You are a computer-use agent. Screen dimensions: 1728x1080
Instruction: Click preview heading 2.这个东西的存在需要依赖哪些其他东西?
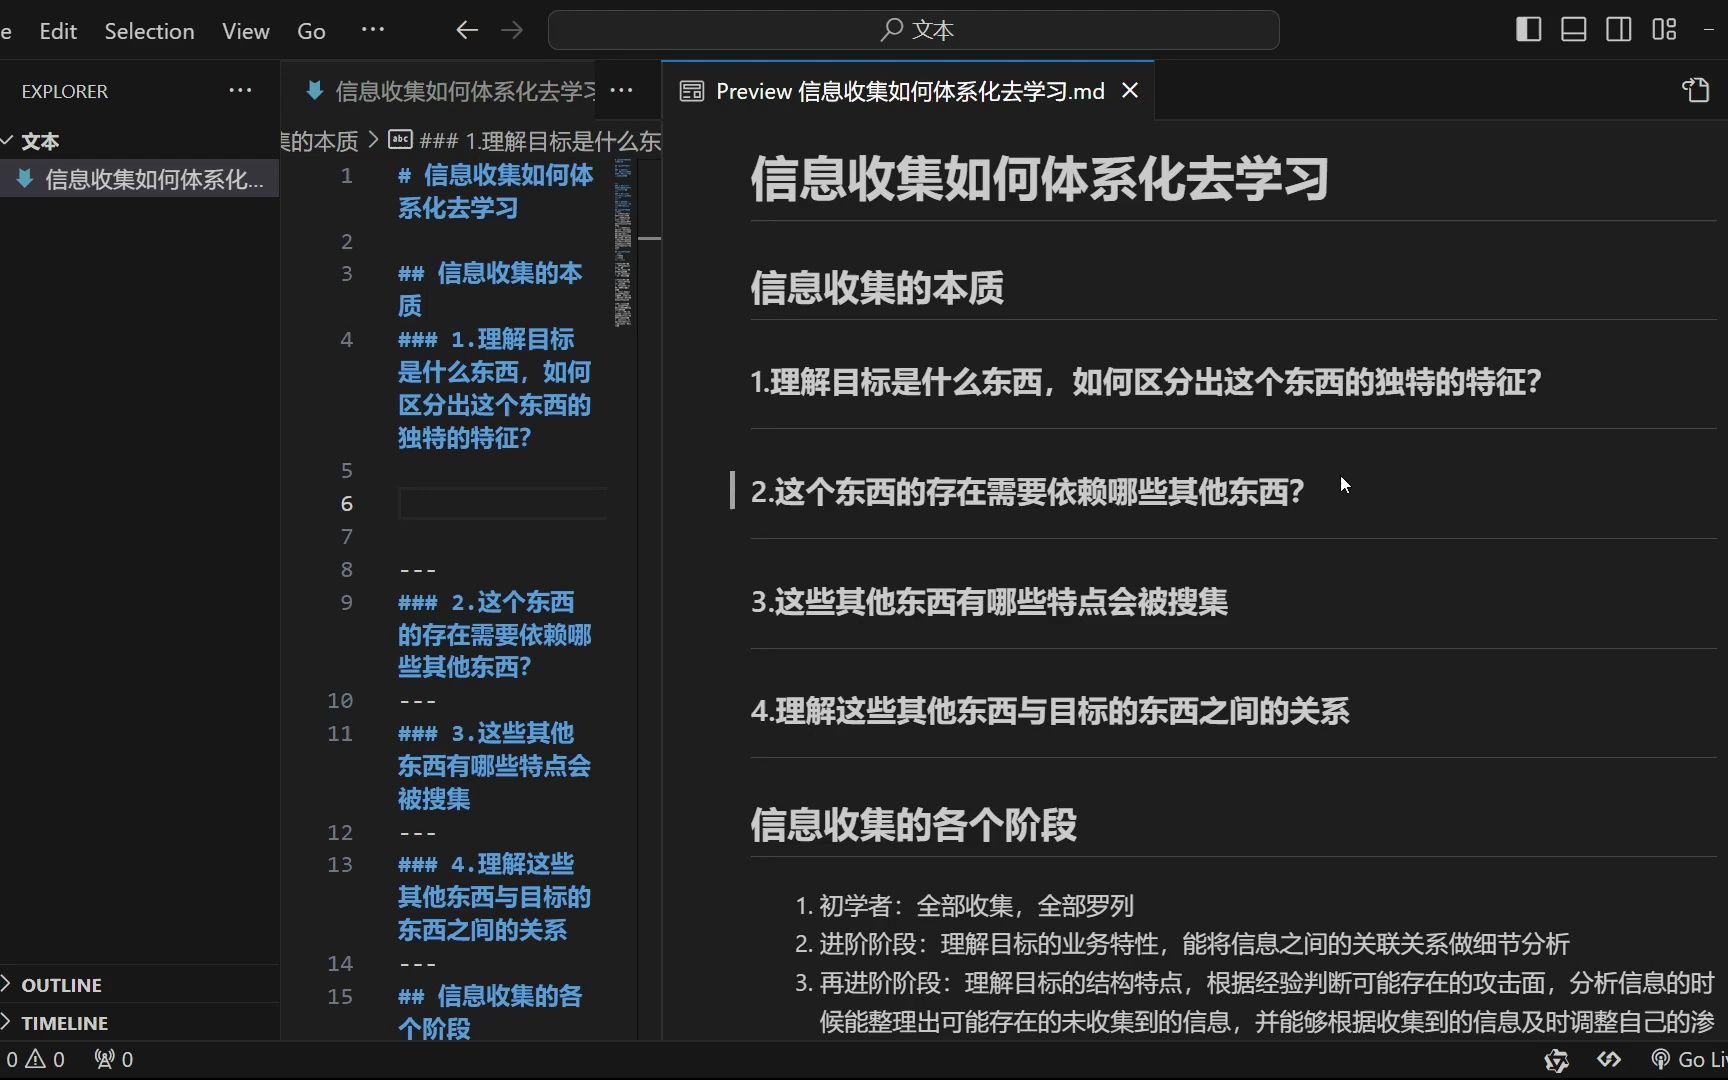pos(1028,491)
